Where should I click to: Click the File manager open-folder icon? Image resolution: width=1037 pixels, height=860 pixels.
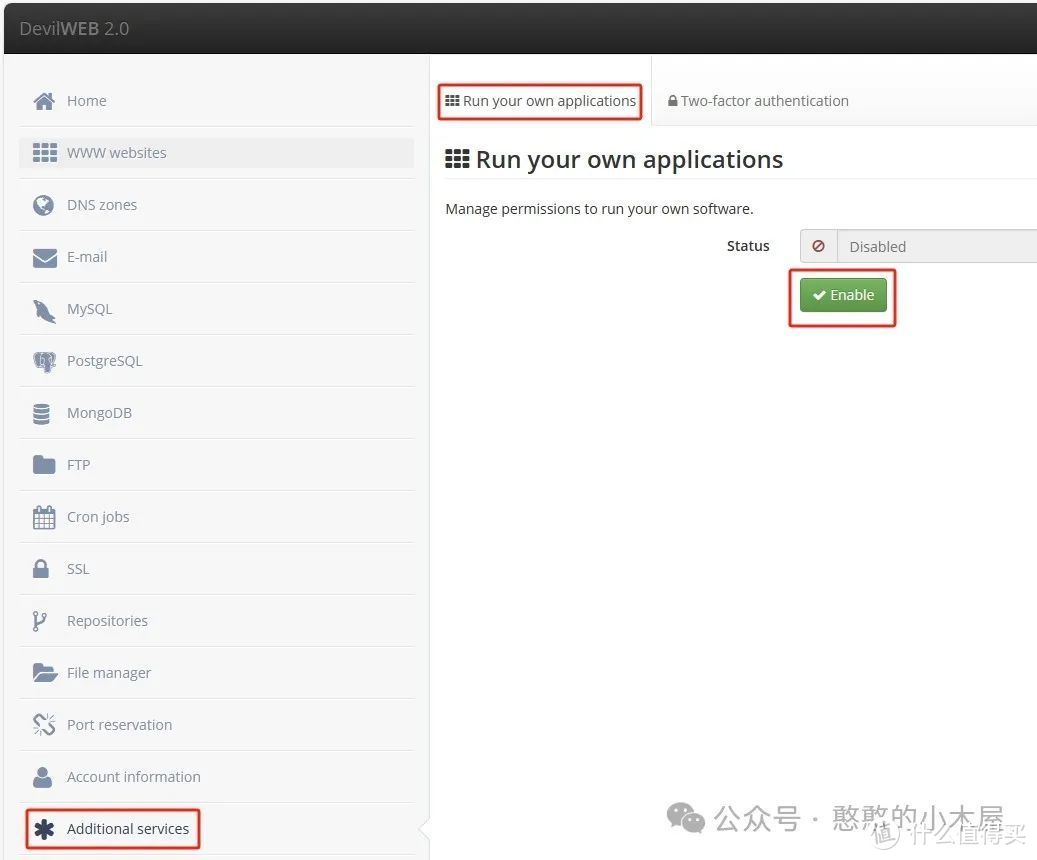coord(45,673)
